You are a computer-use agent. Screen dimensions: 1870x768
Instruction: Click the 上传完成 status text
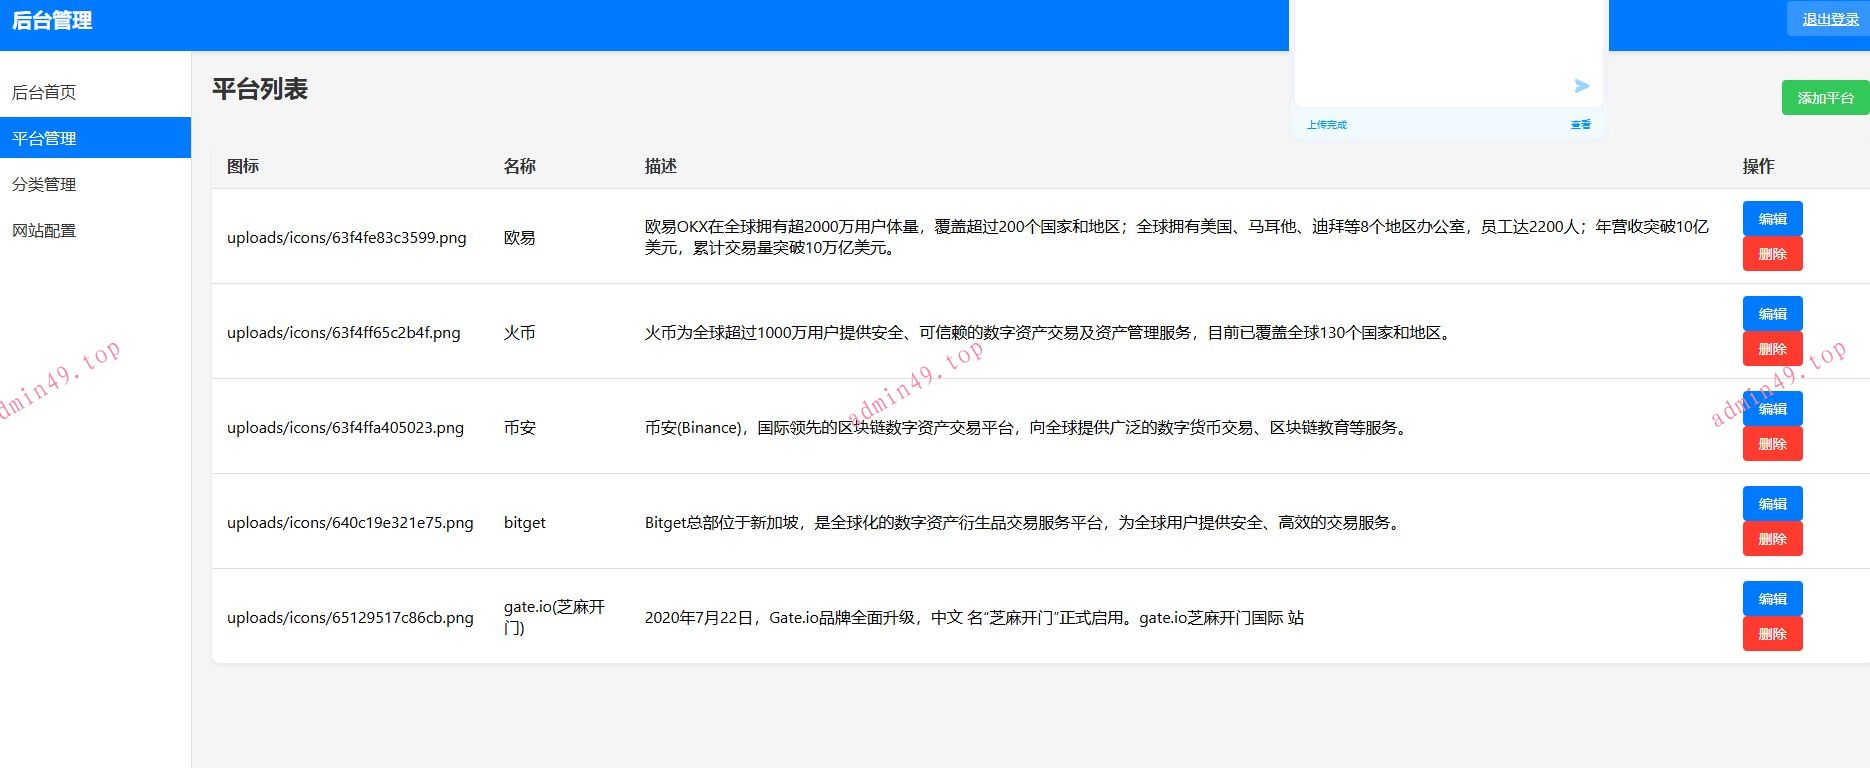[x=1326, y=125]
